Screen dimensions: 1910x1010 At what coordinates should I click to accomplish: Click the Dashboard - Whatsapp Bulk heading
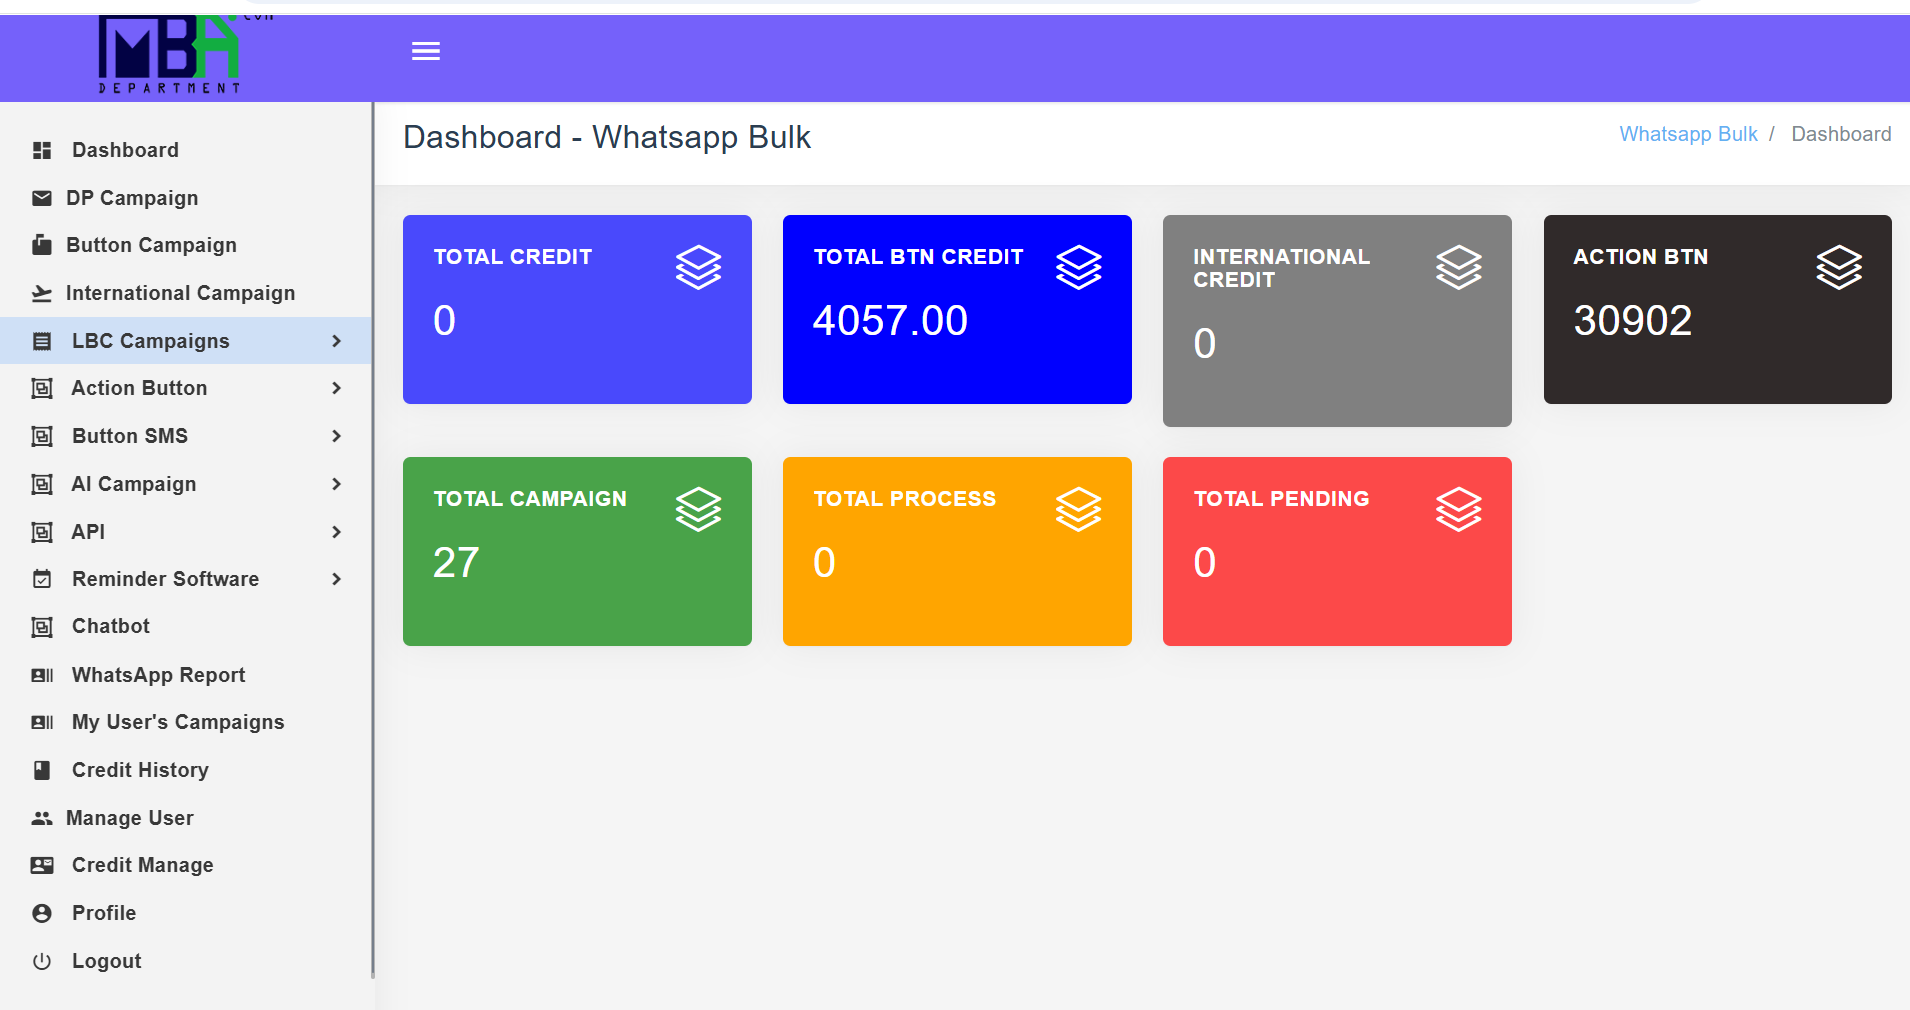click(x=607, y=137)
